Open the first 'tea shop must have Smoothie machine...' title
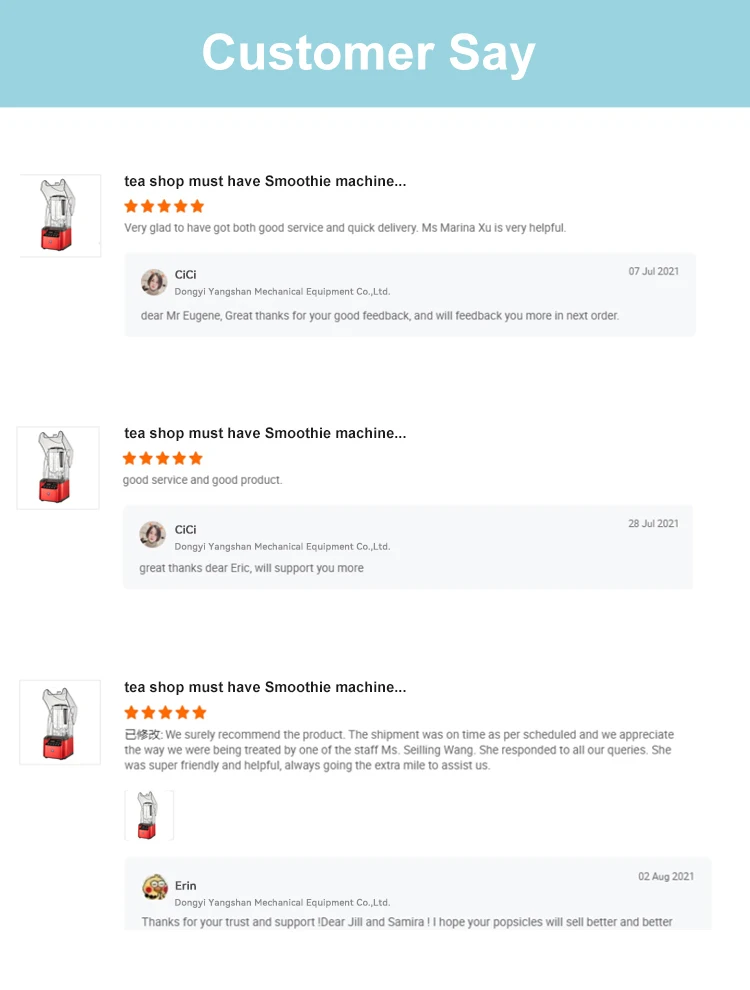 coord(265,181)
